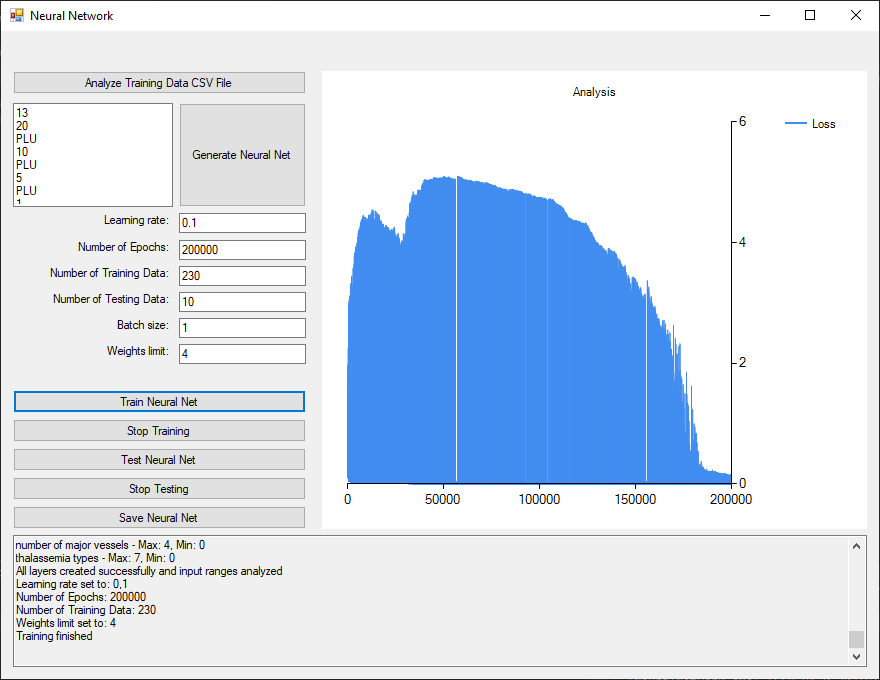
Task: Start training with Train Neural Net button
Action: click(x=159, y=402)
